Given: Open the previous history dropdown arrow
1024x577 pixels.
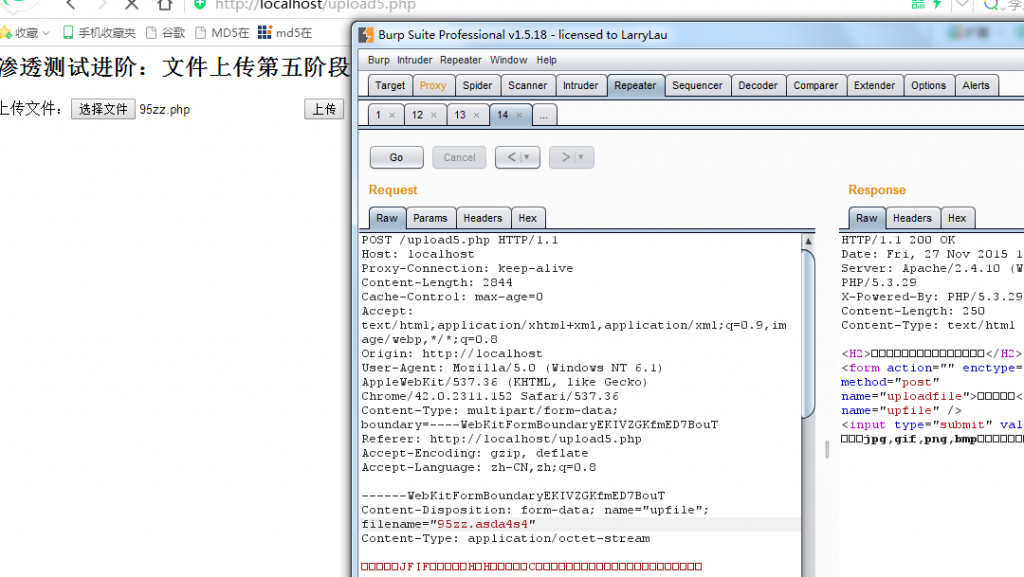Looking at the screenshot, I should tap(527, 157).
